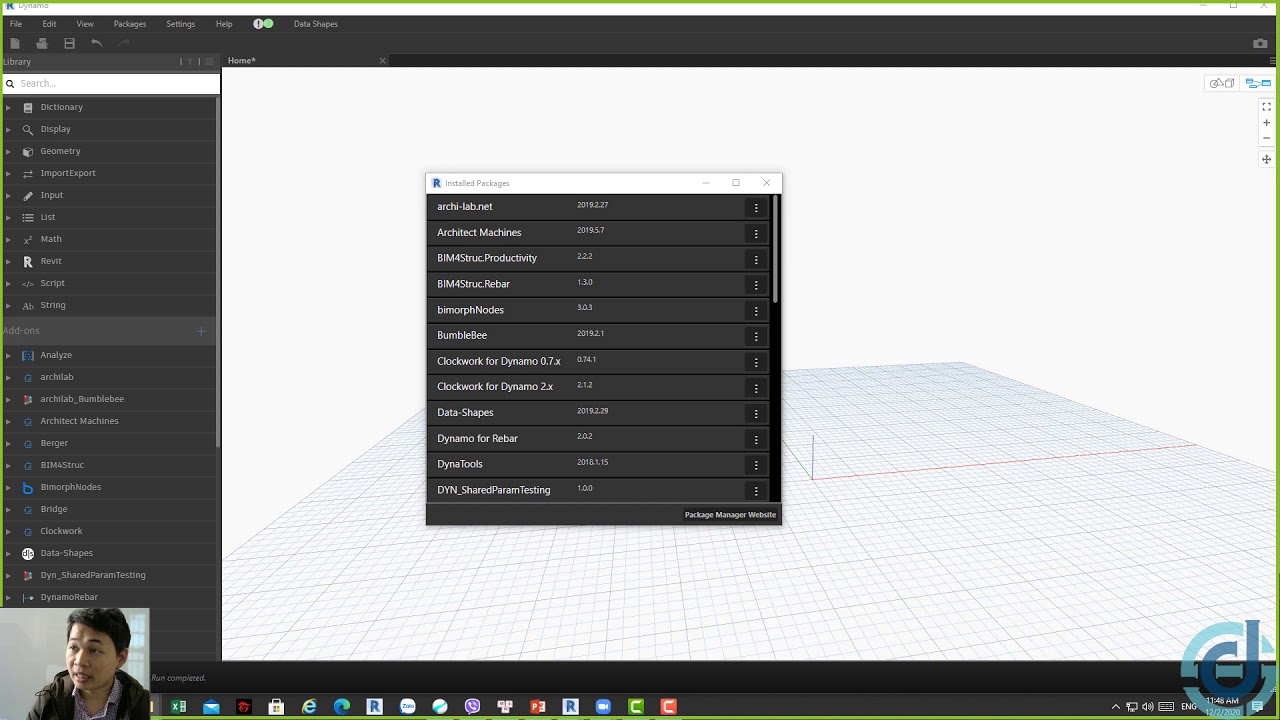This screenshot has height=720, width=1280.
Task: Click the camera export image icon
Action: click(x=1260, y=43)
